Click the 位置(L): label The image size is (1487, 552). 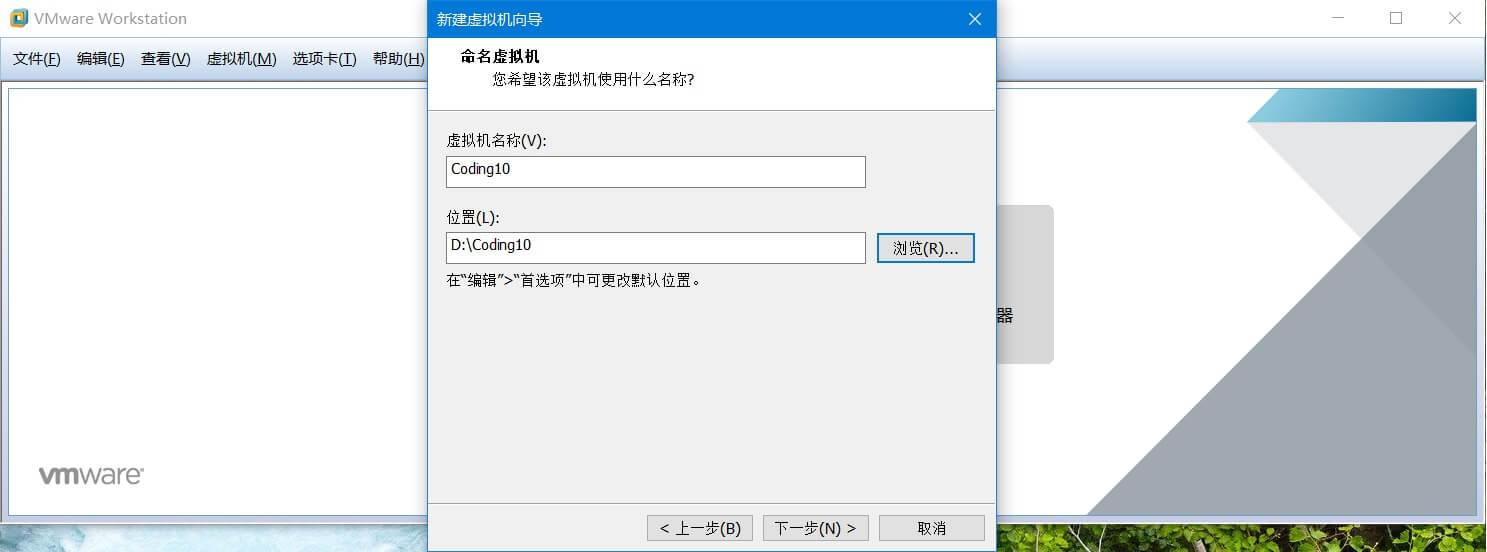(x=472, y=217)
